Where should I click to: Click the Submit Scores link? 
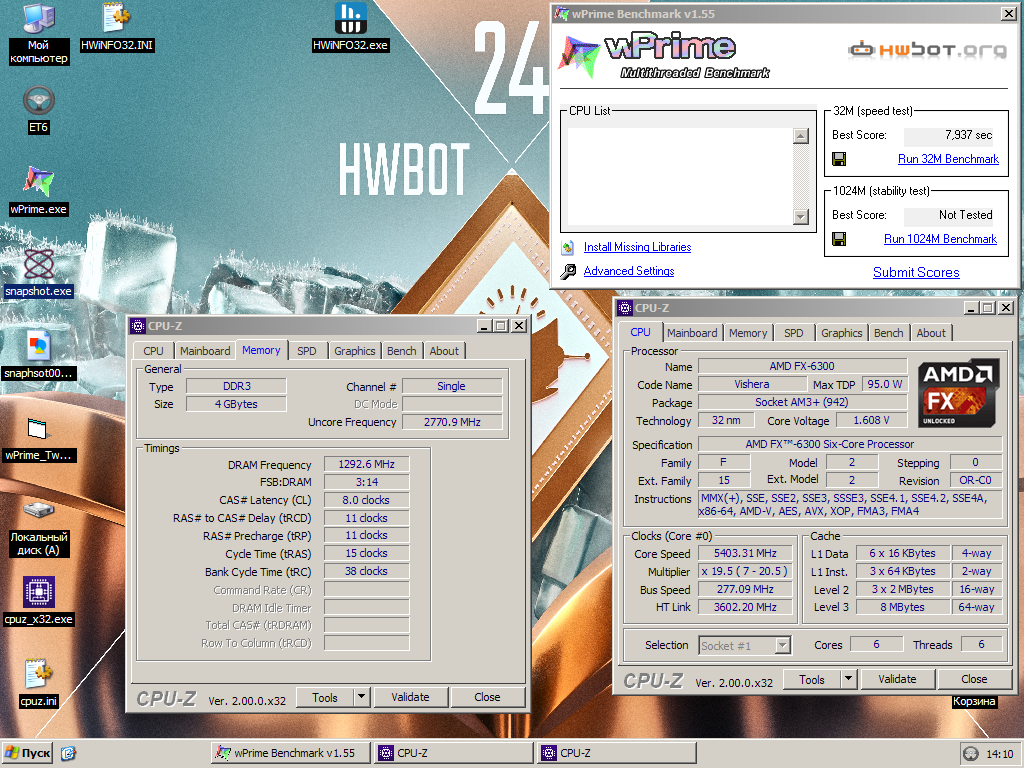(x=916, y=272)
